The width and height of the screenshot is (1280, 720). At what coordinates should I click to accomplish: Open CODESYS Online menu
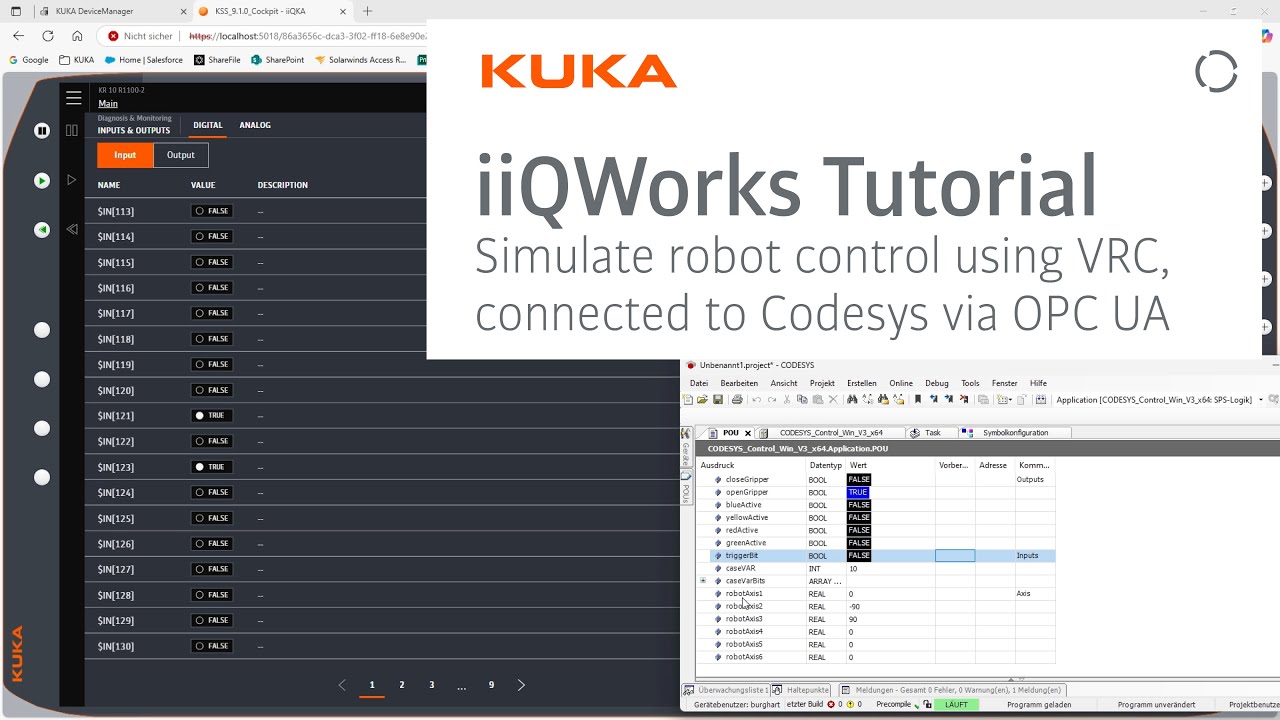point(901,383)
